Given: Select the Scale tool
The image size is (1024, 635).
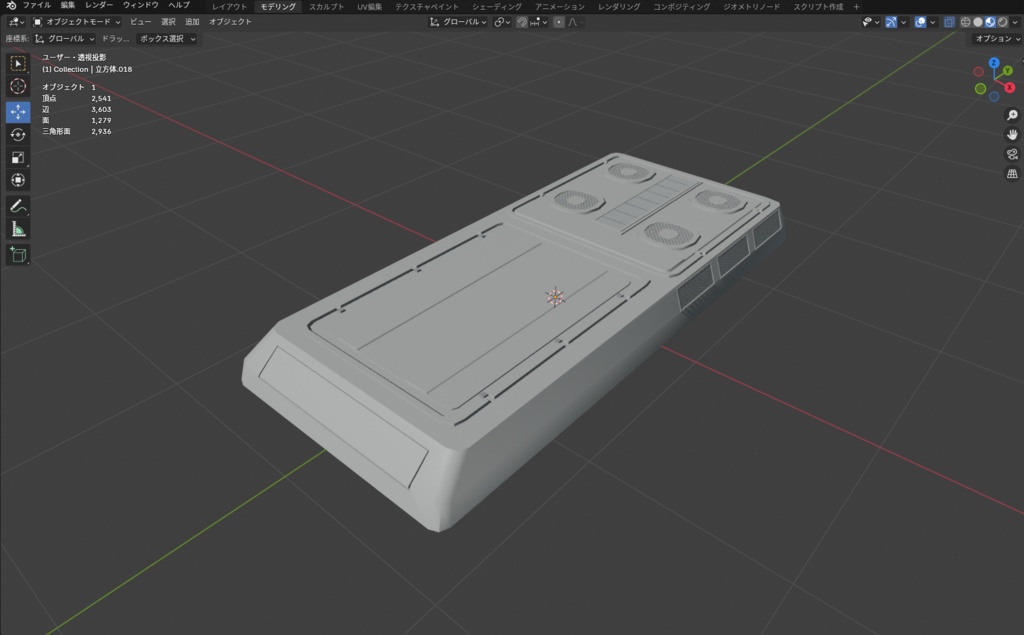Looking at the screenshot, I should coord(18,157).
